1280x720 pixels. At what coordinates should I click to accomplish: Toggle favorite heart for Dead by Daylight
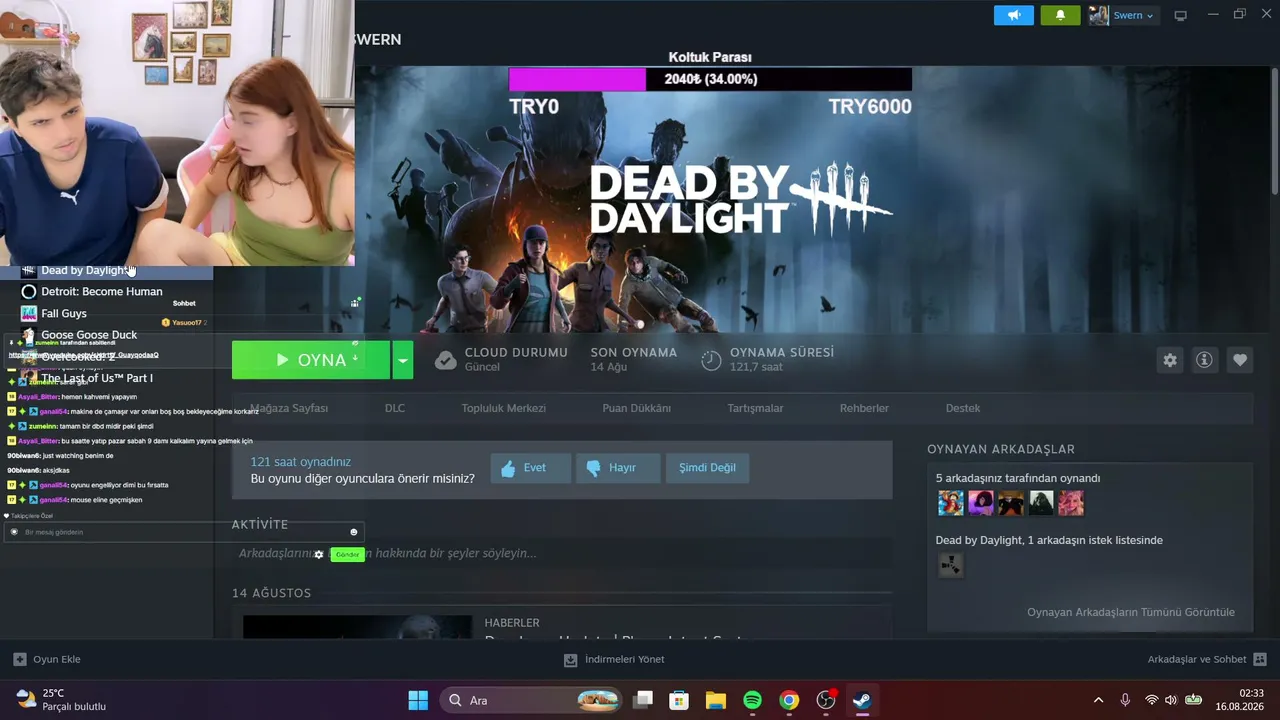tap(1240, 360)
